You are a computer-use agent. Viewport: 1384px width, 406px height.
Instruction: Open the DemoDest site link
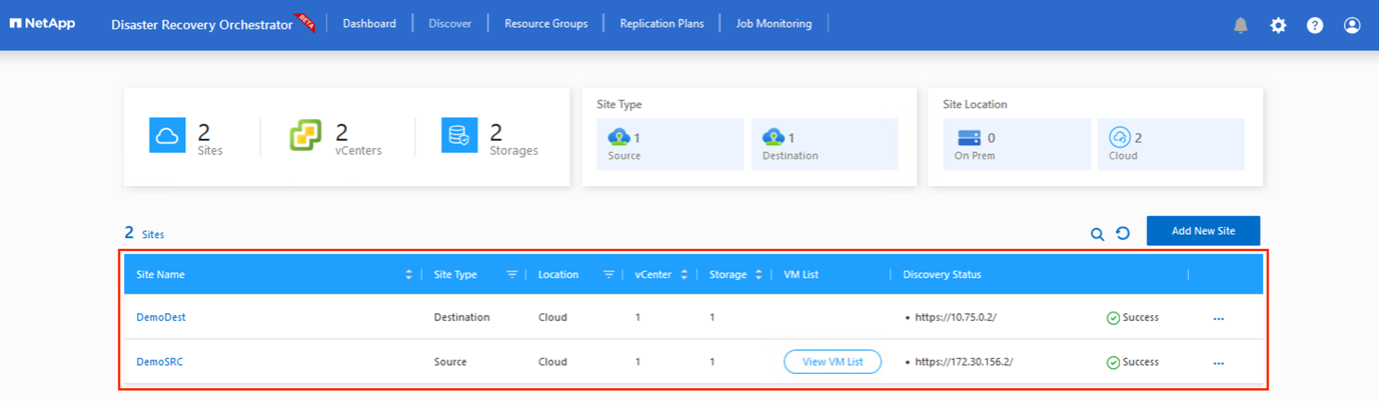pos(161,317)
